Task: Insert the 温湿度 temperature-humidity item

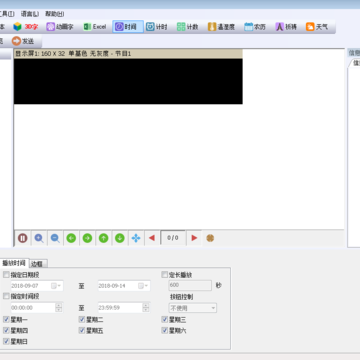Action: [x=221, y=27]
